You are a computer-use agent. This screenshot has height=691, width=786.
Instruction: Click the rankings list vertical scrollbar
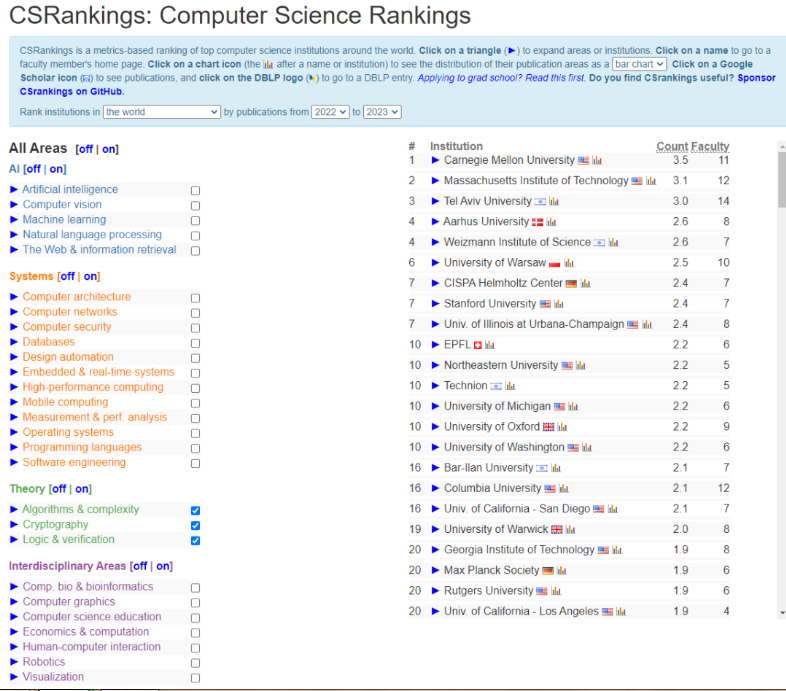point(782,400)
